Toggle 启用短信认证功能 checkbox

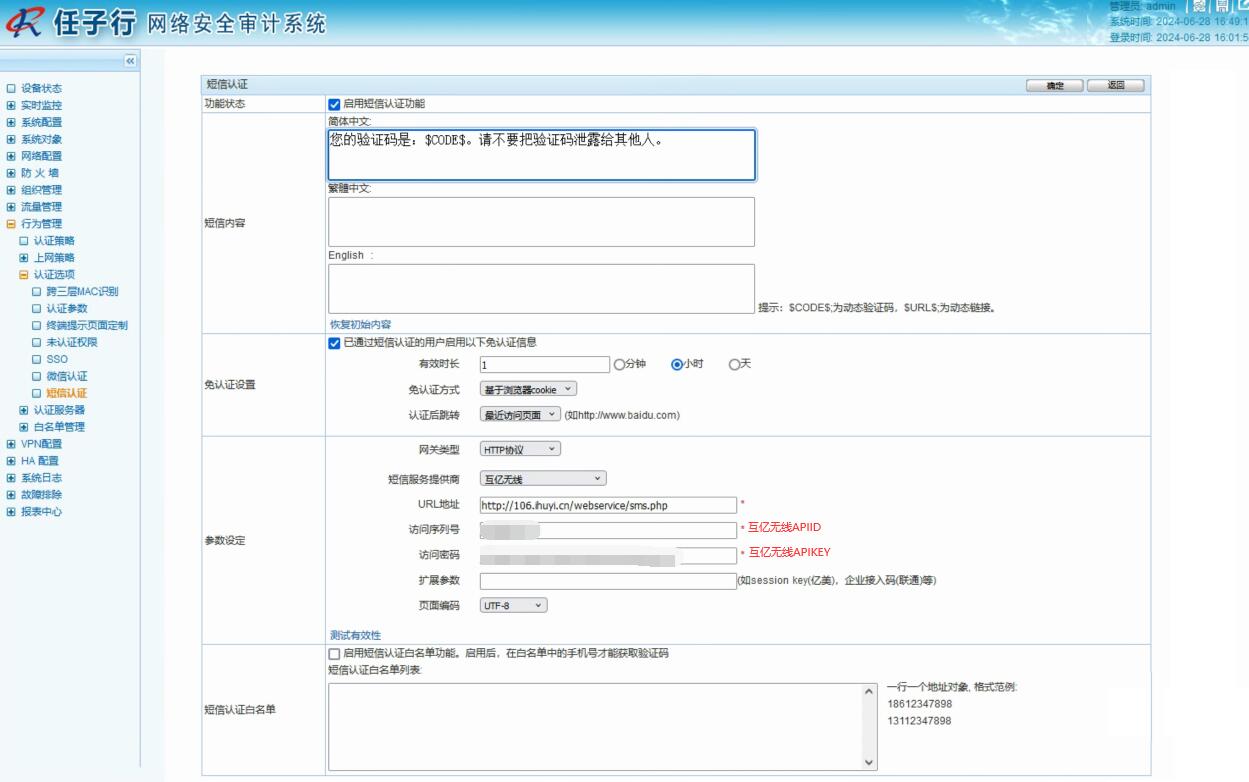point(334,104)
